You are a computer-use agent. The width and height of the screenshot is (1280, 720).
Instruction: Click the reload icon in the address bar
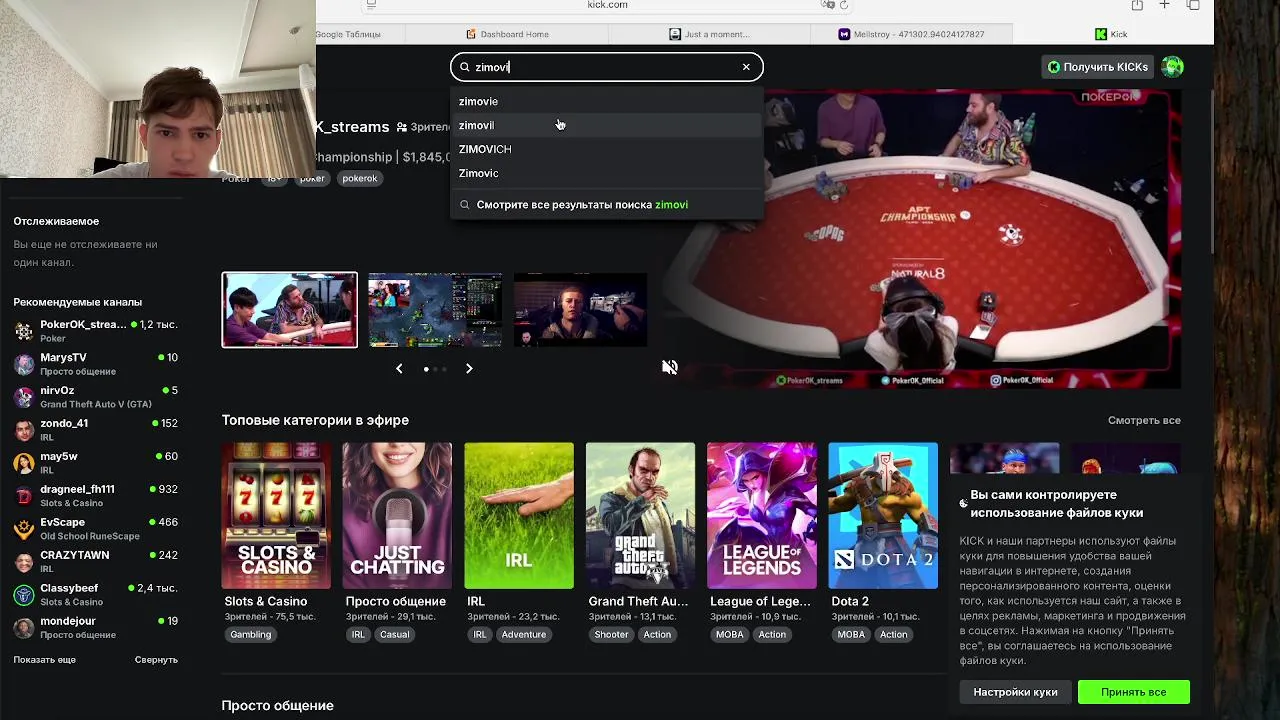click(x=844, y=5)
